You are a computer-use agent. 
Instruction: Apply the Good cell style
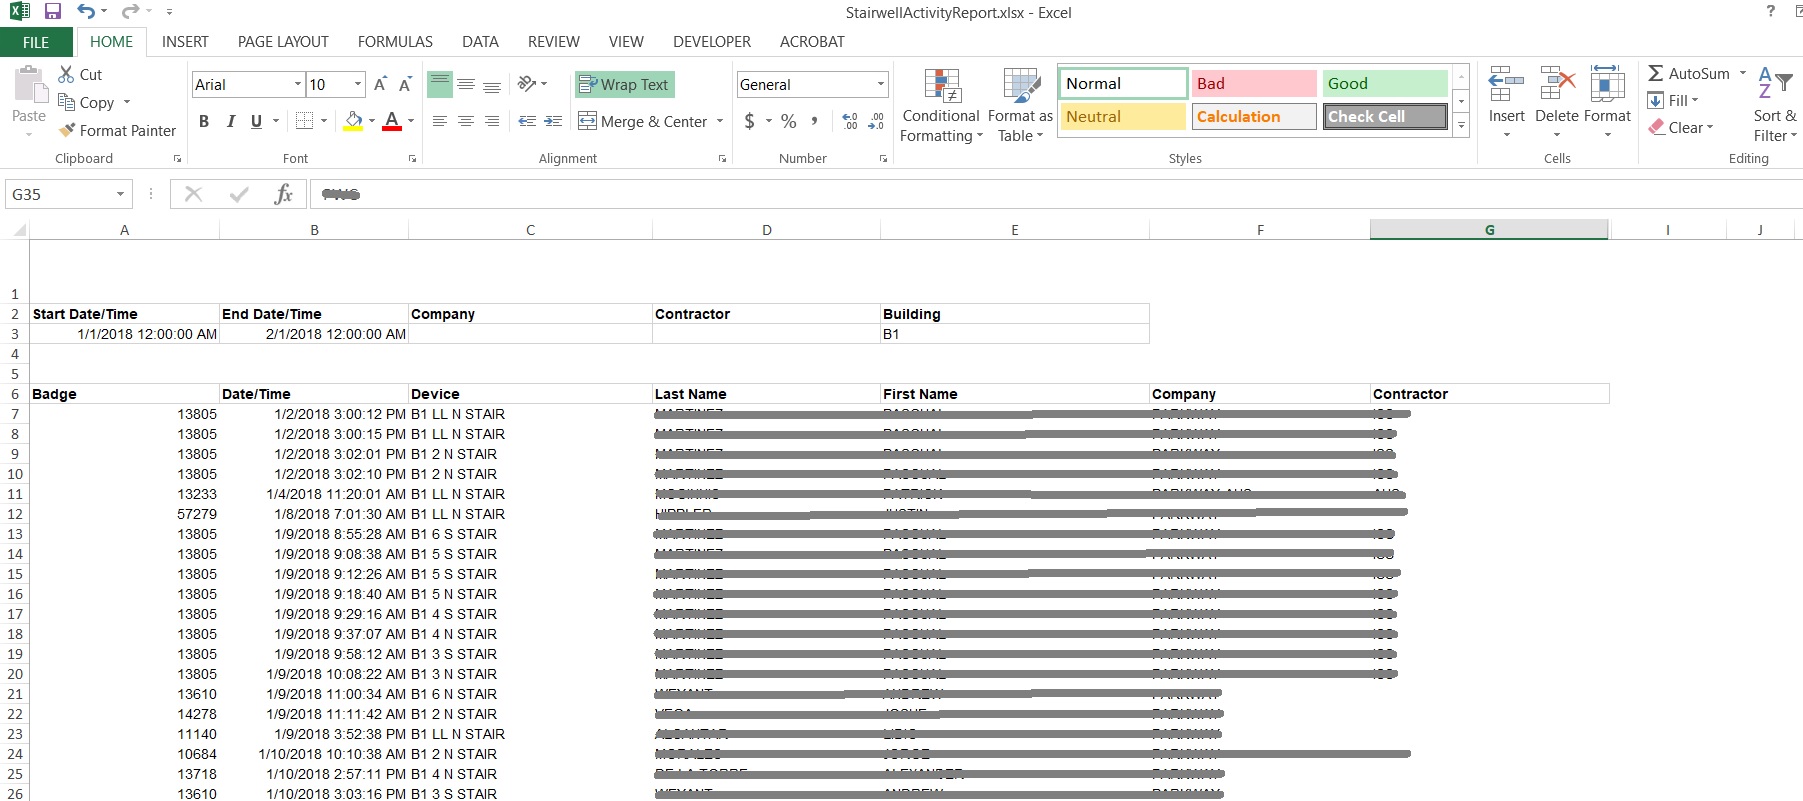tap(1385, 84)
